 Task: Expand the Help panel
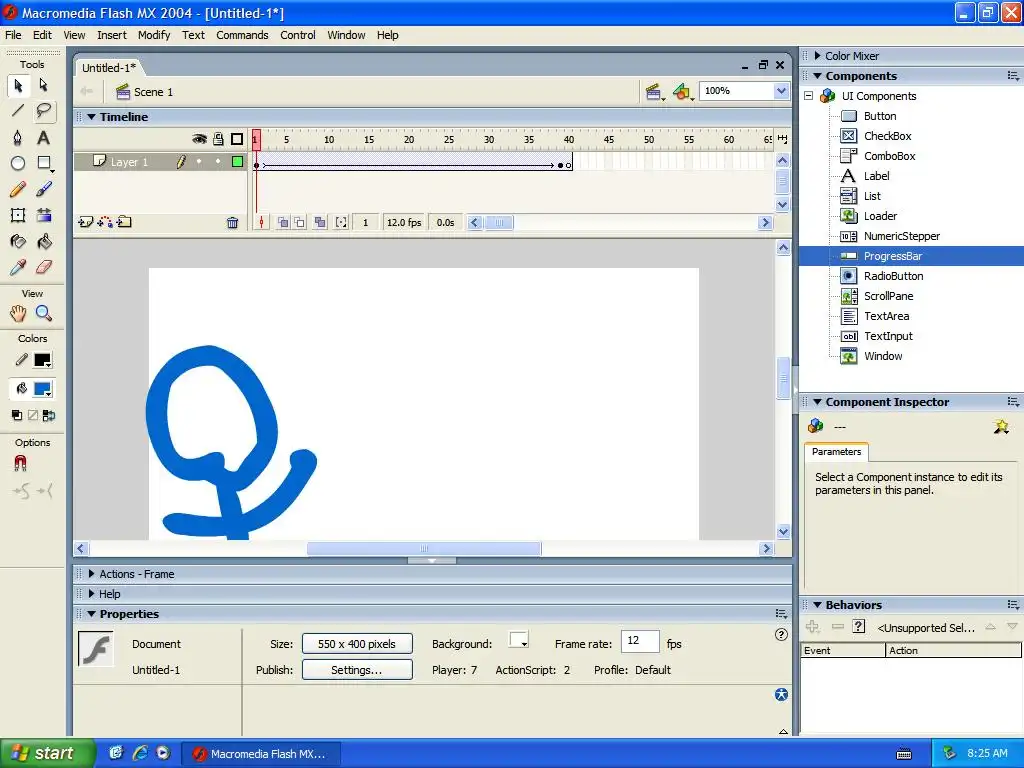coord(91,594)
